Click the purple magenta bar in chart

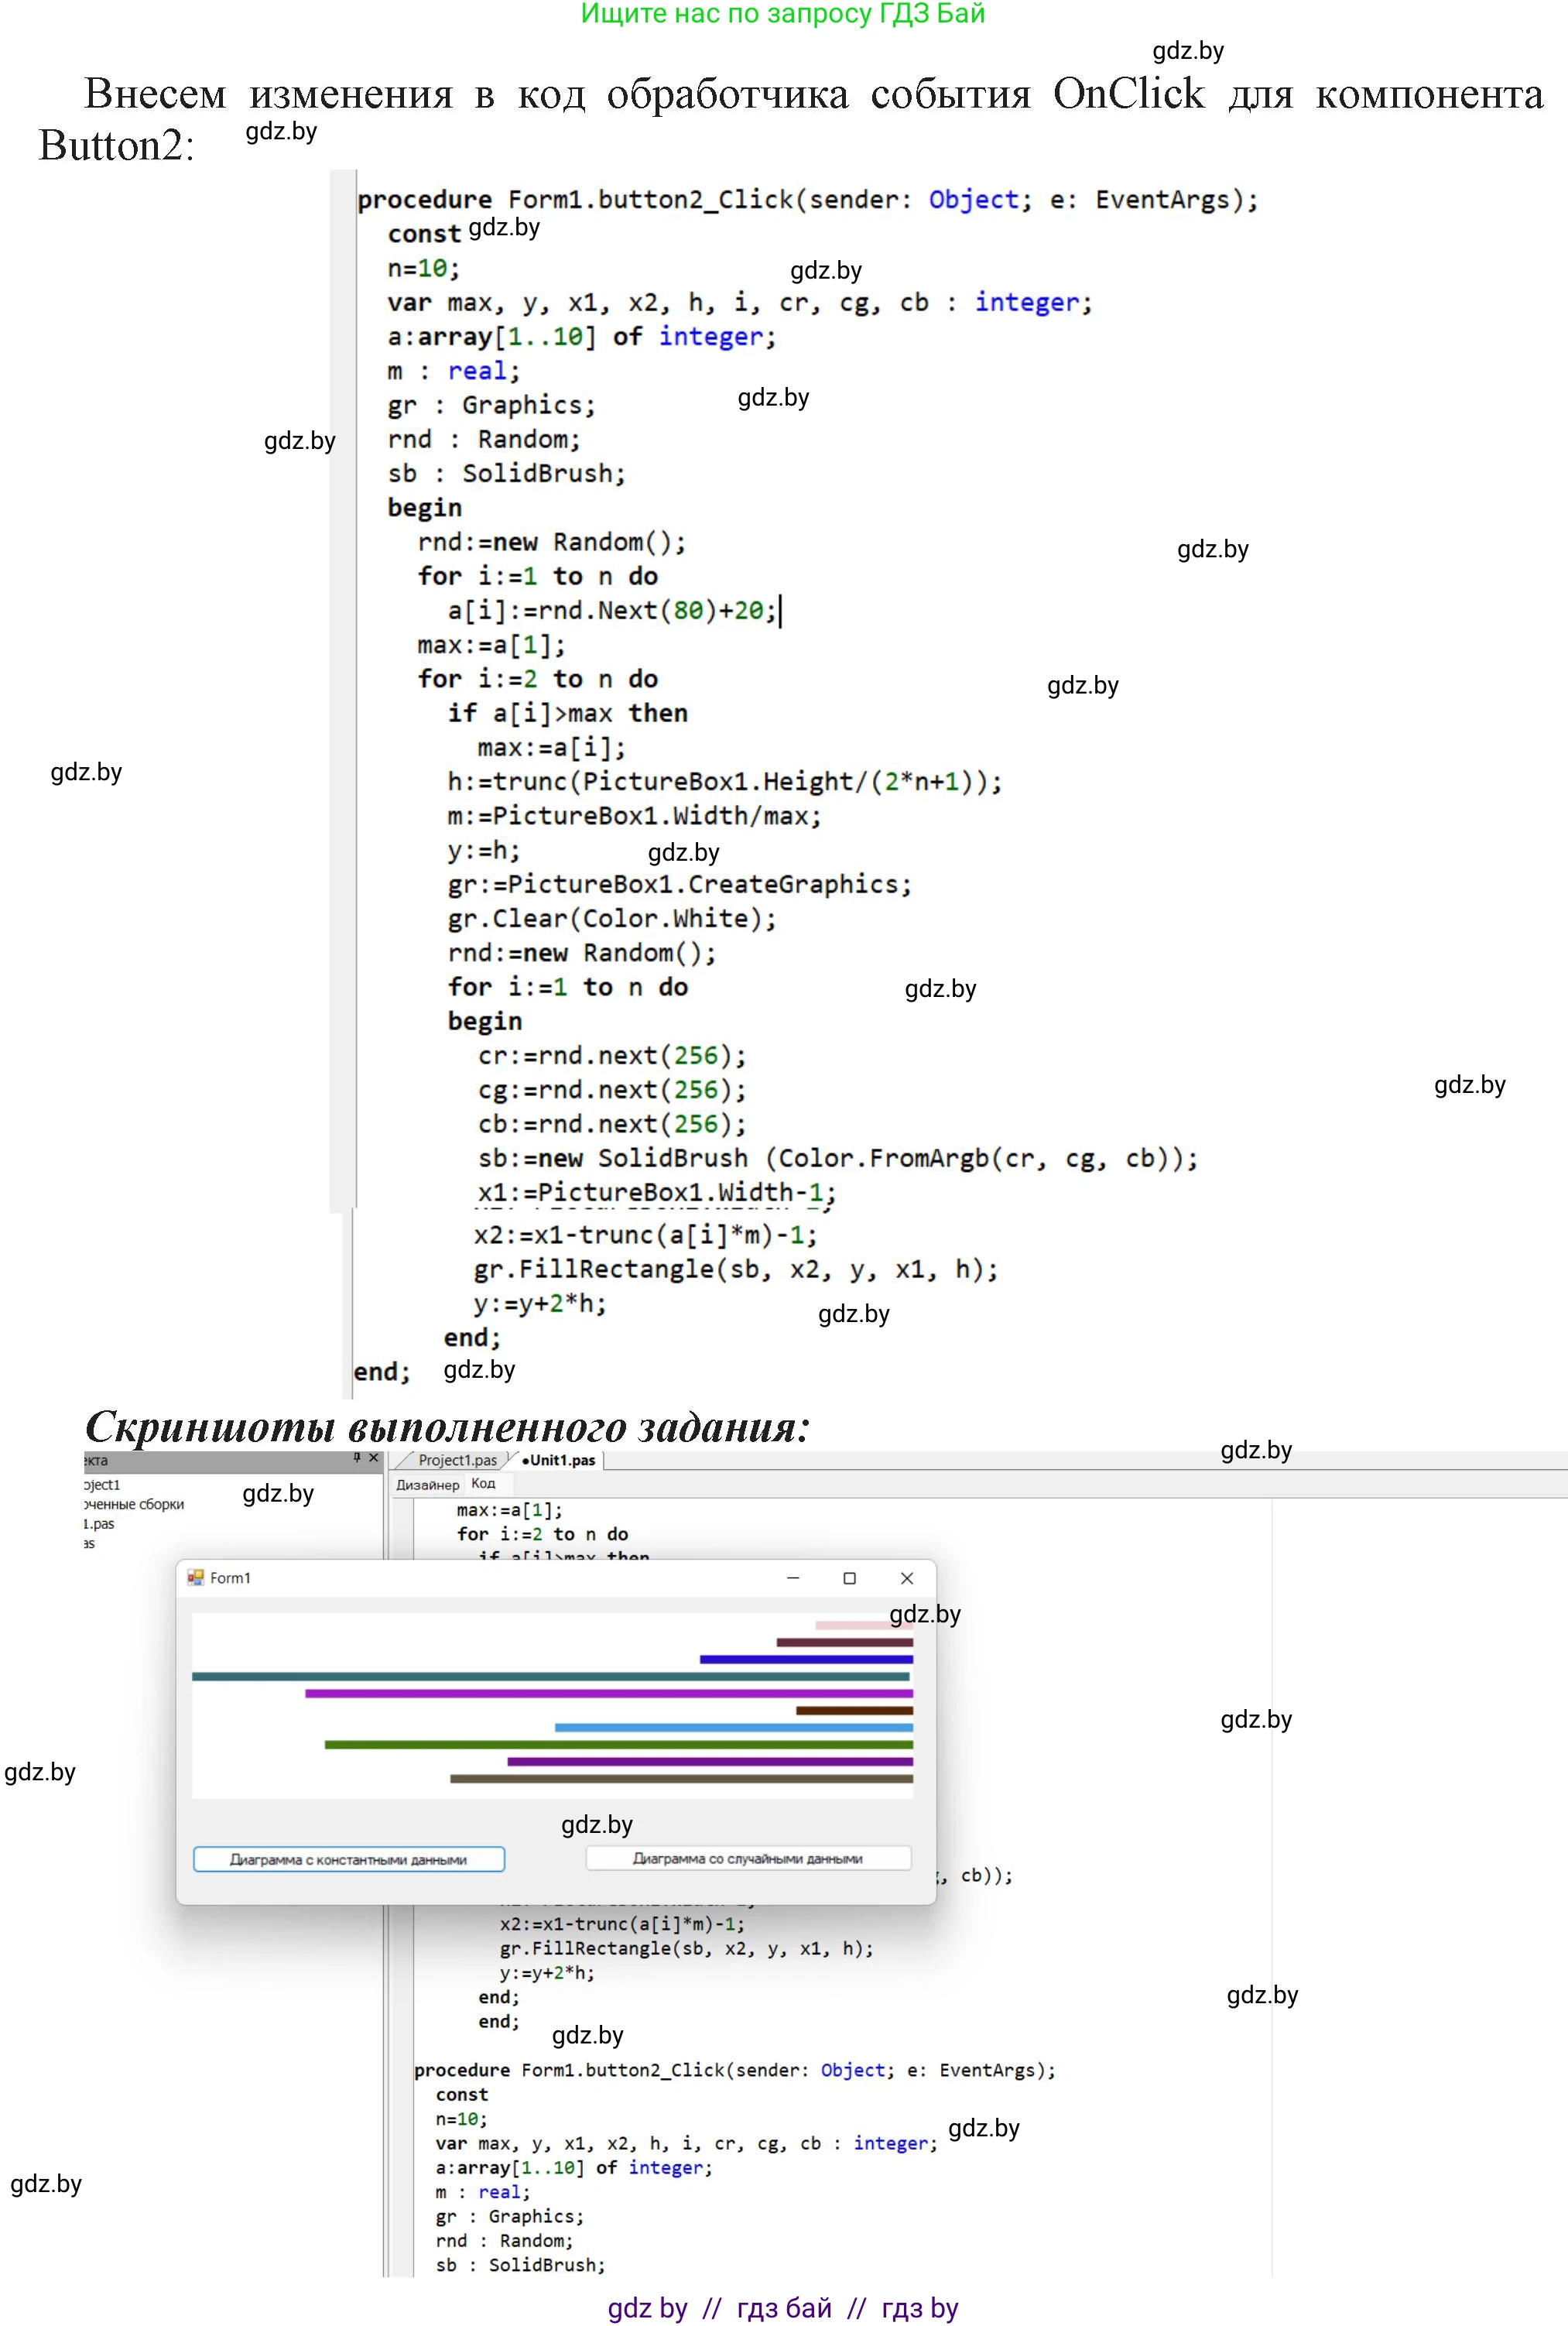click(x=608, y=1693)
